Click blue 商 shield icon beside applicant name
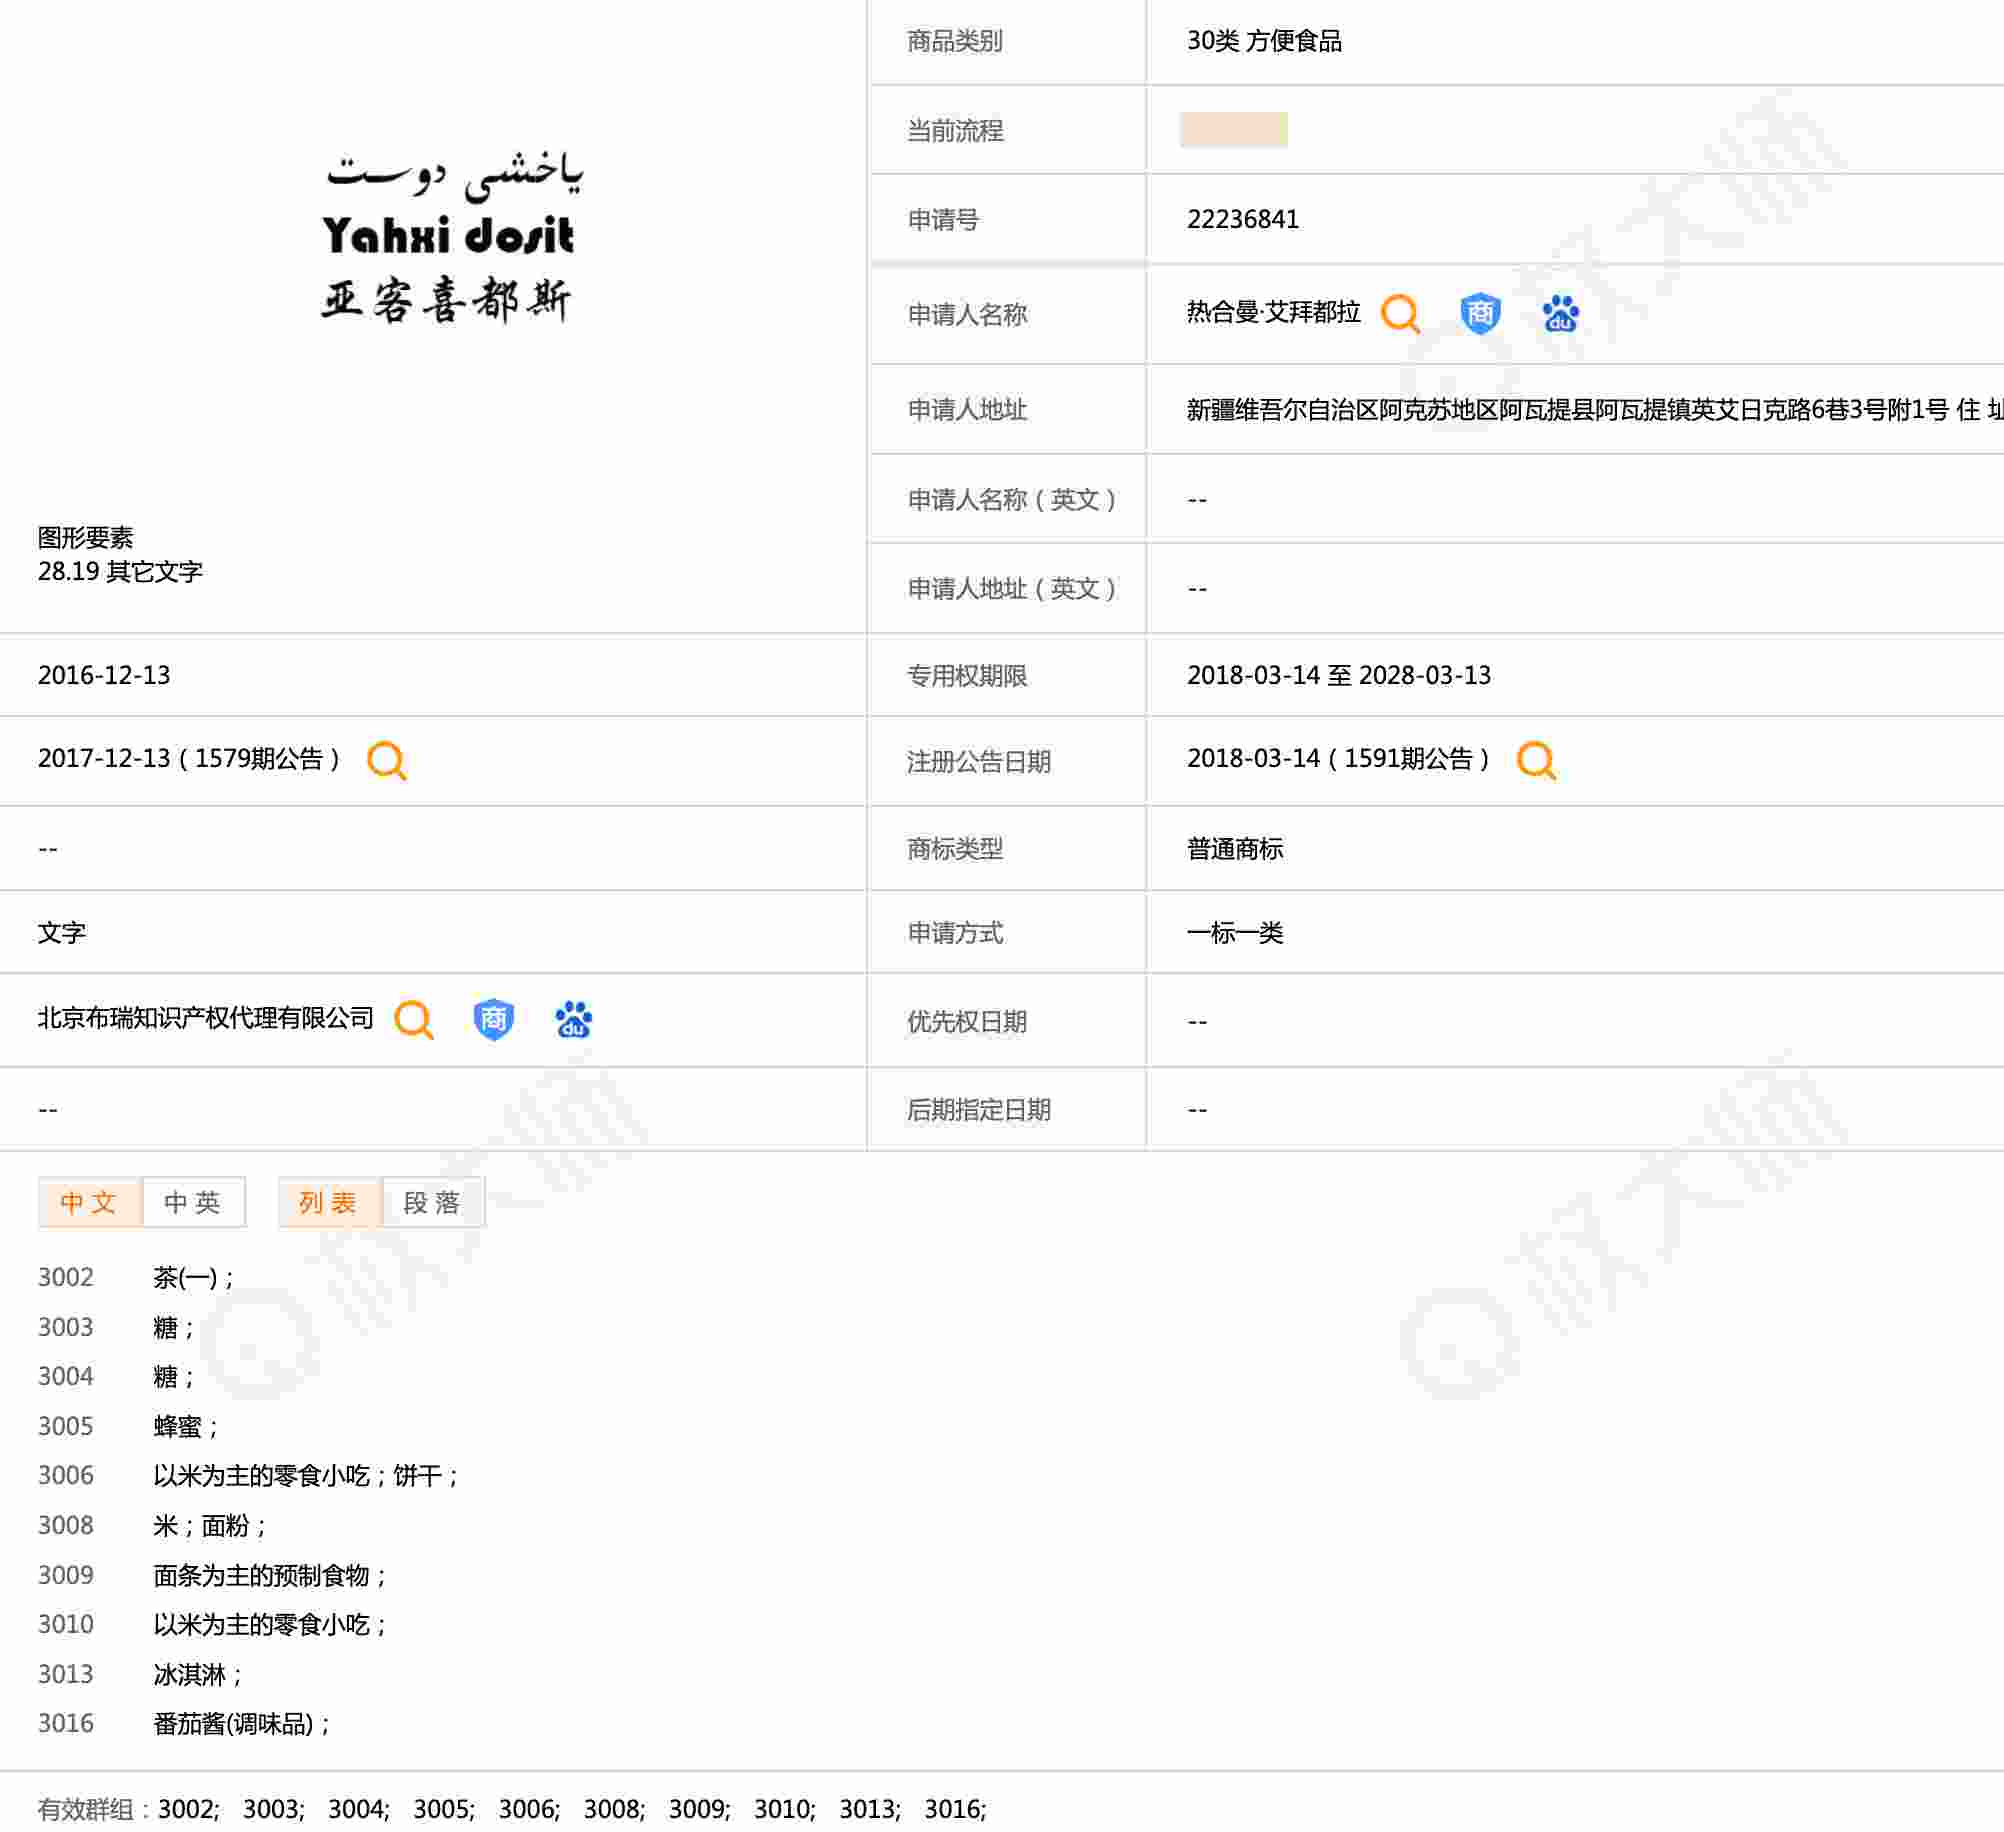The image size is (2004, 1832). point(1480,314)
